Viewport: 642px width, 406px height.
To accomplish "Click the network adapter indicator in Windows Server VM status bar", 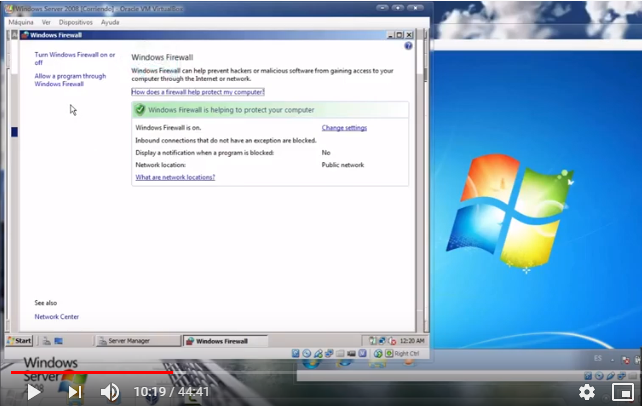I will click(x=329, y=353).
